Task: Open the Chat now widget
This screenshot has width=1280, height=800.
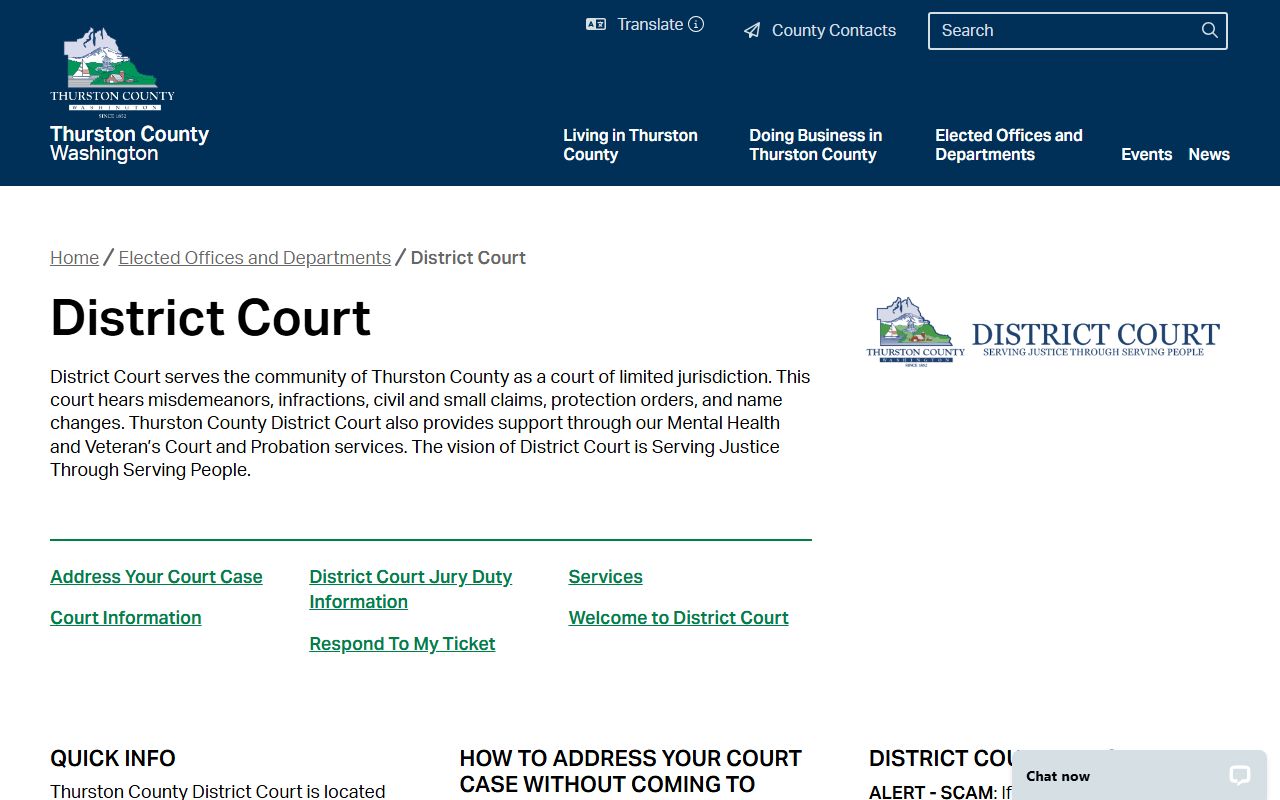Action: 1139,775
